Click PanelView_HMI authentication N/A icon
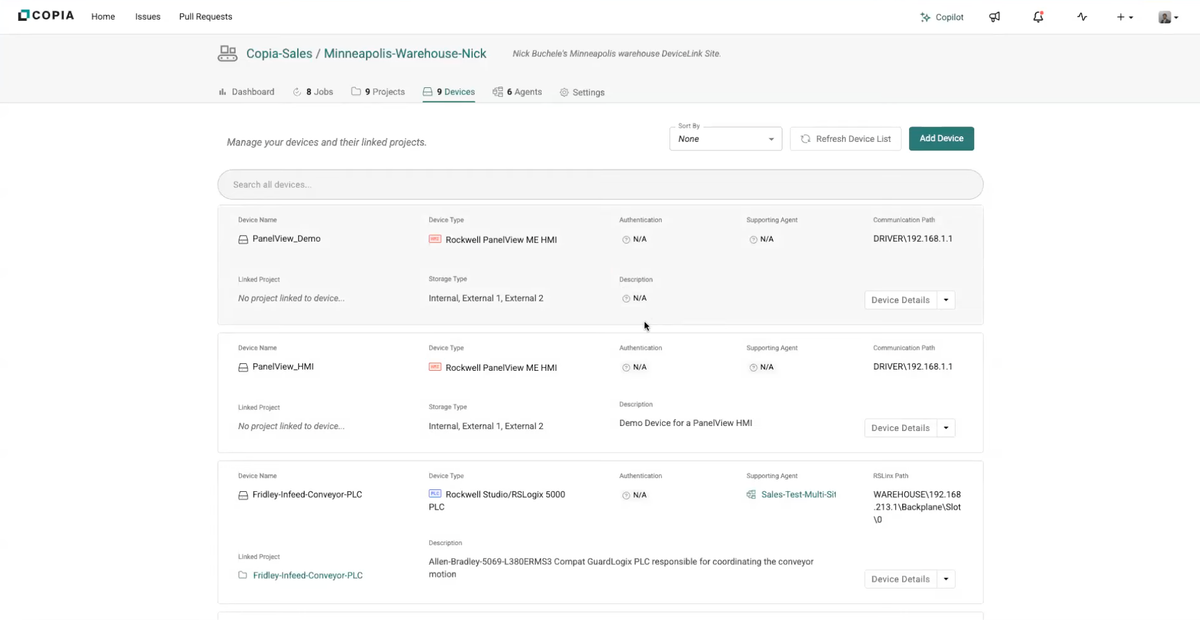Screen dimensions: 1200x620 (x=626, y=368)
